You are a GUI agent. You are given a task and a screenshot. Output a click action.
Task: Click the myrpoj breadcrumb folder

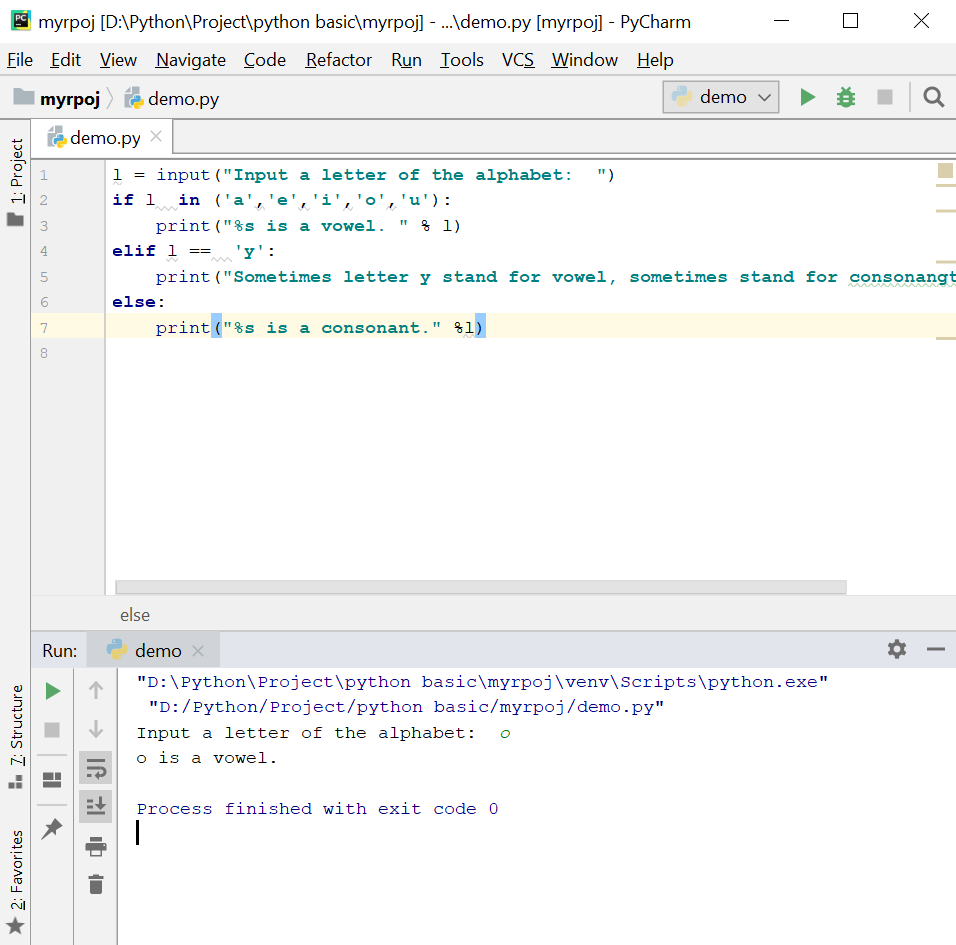click(57, 98)
